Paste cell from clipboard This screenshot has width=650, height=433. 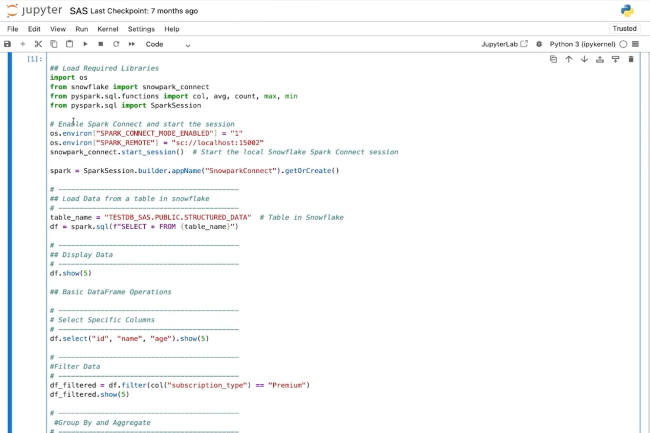pos(69,44)
